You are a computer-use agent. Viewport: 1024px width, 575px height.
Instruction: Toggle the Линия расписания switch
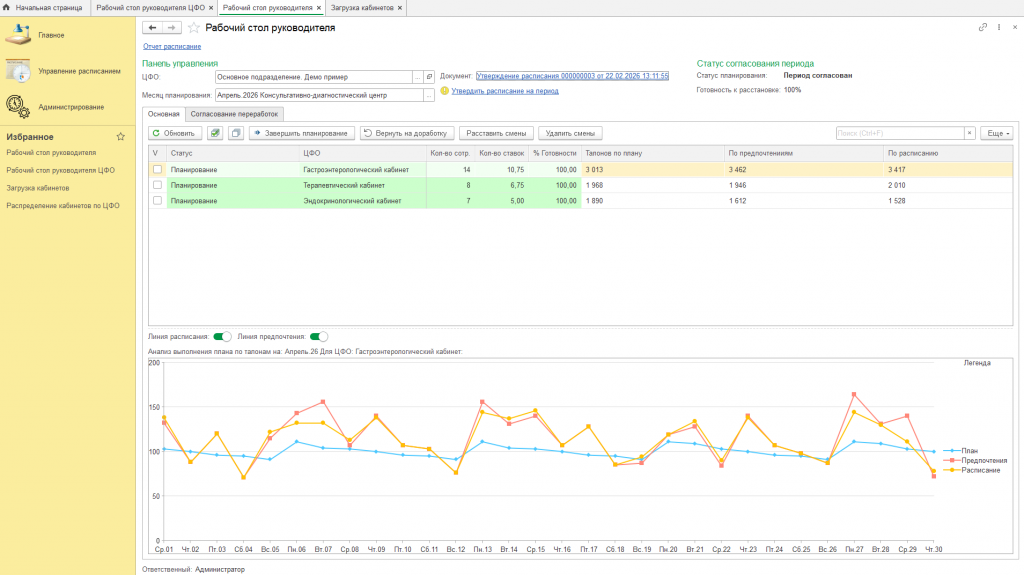pos(222,337)
